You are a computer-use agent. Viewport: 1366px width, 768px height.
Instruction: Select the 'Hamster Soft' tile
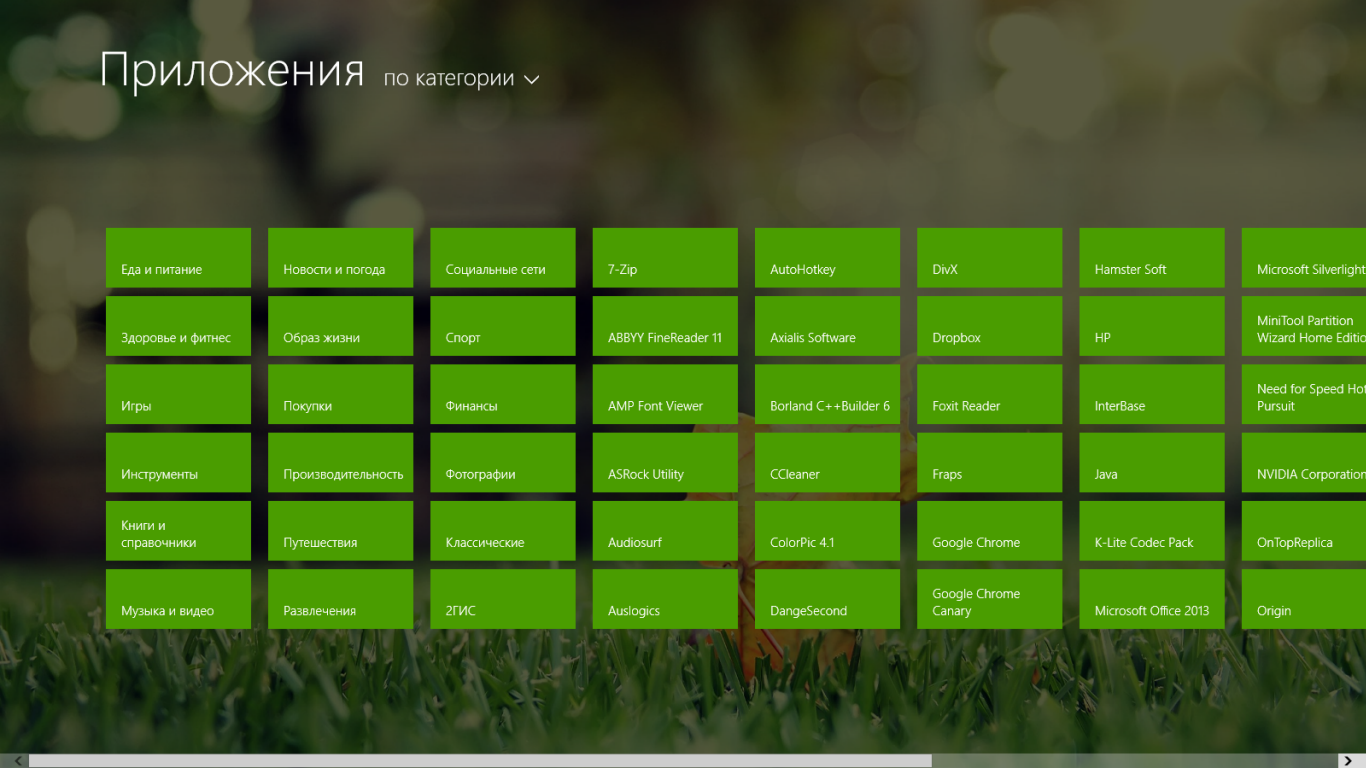(x=1152, y=258)
